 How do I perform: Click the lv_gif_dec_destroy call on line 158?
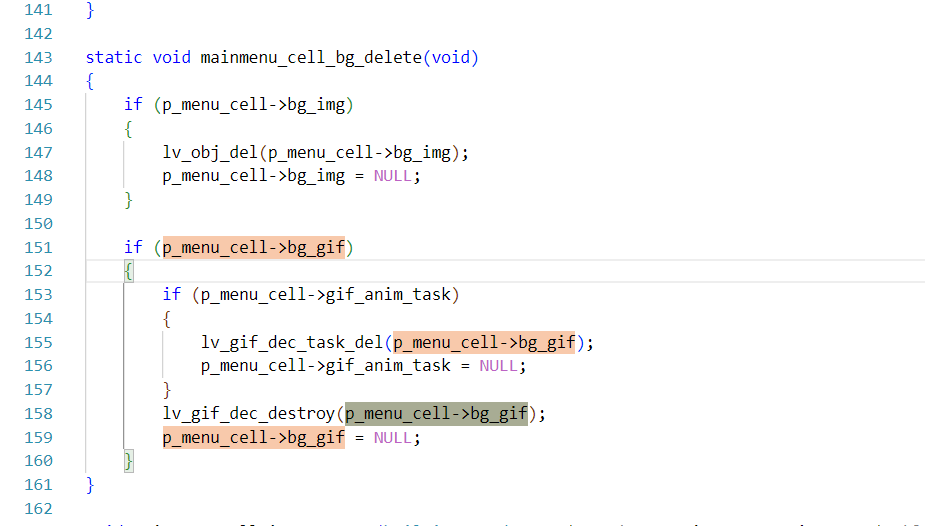point(251,414)
